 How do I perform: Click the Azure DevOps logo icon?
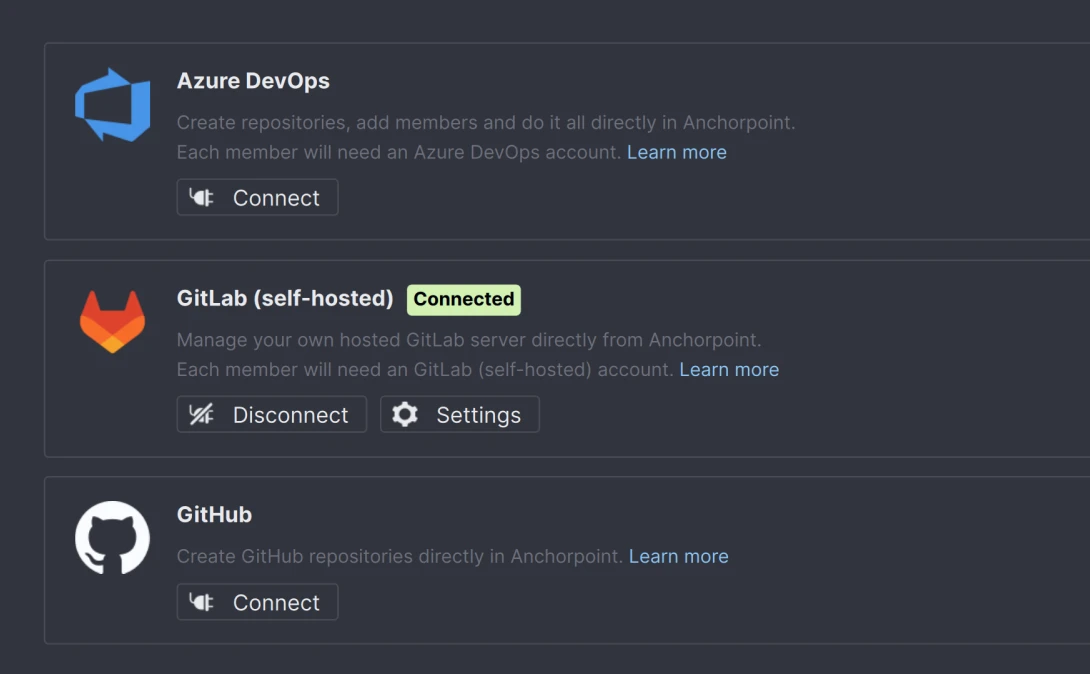tap(112, 103)
